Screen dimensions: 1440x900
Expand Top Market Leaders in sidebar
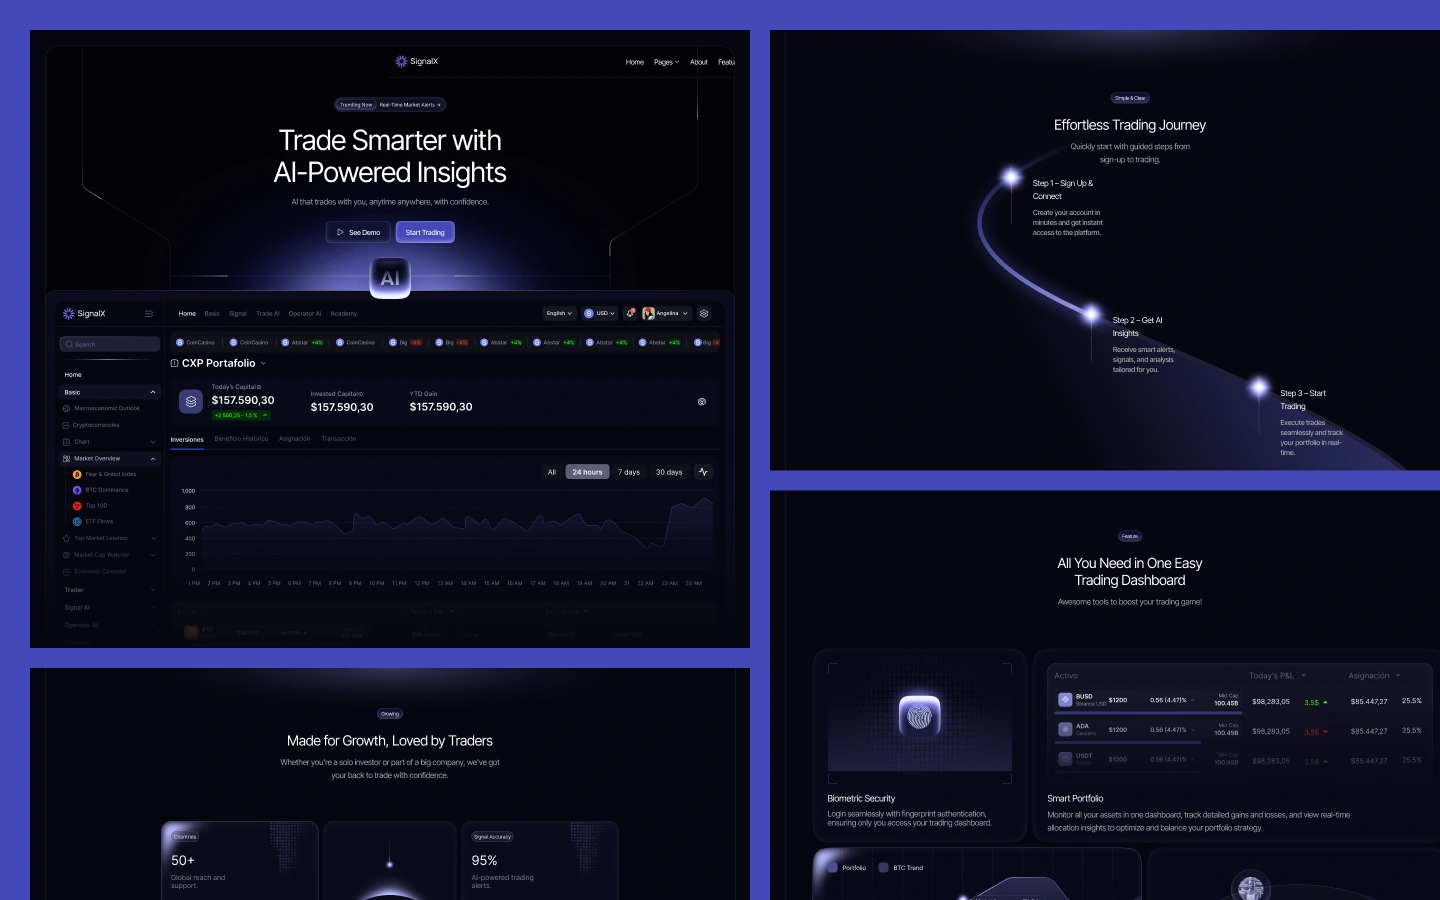click(x=153, y=538)
